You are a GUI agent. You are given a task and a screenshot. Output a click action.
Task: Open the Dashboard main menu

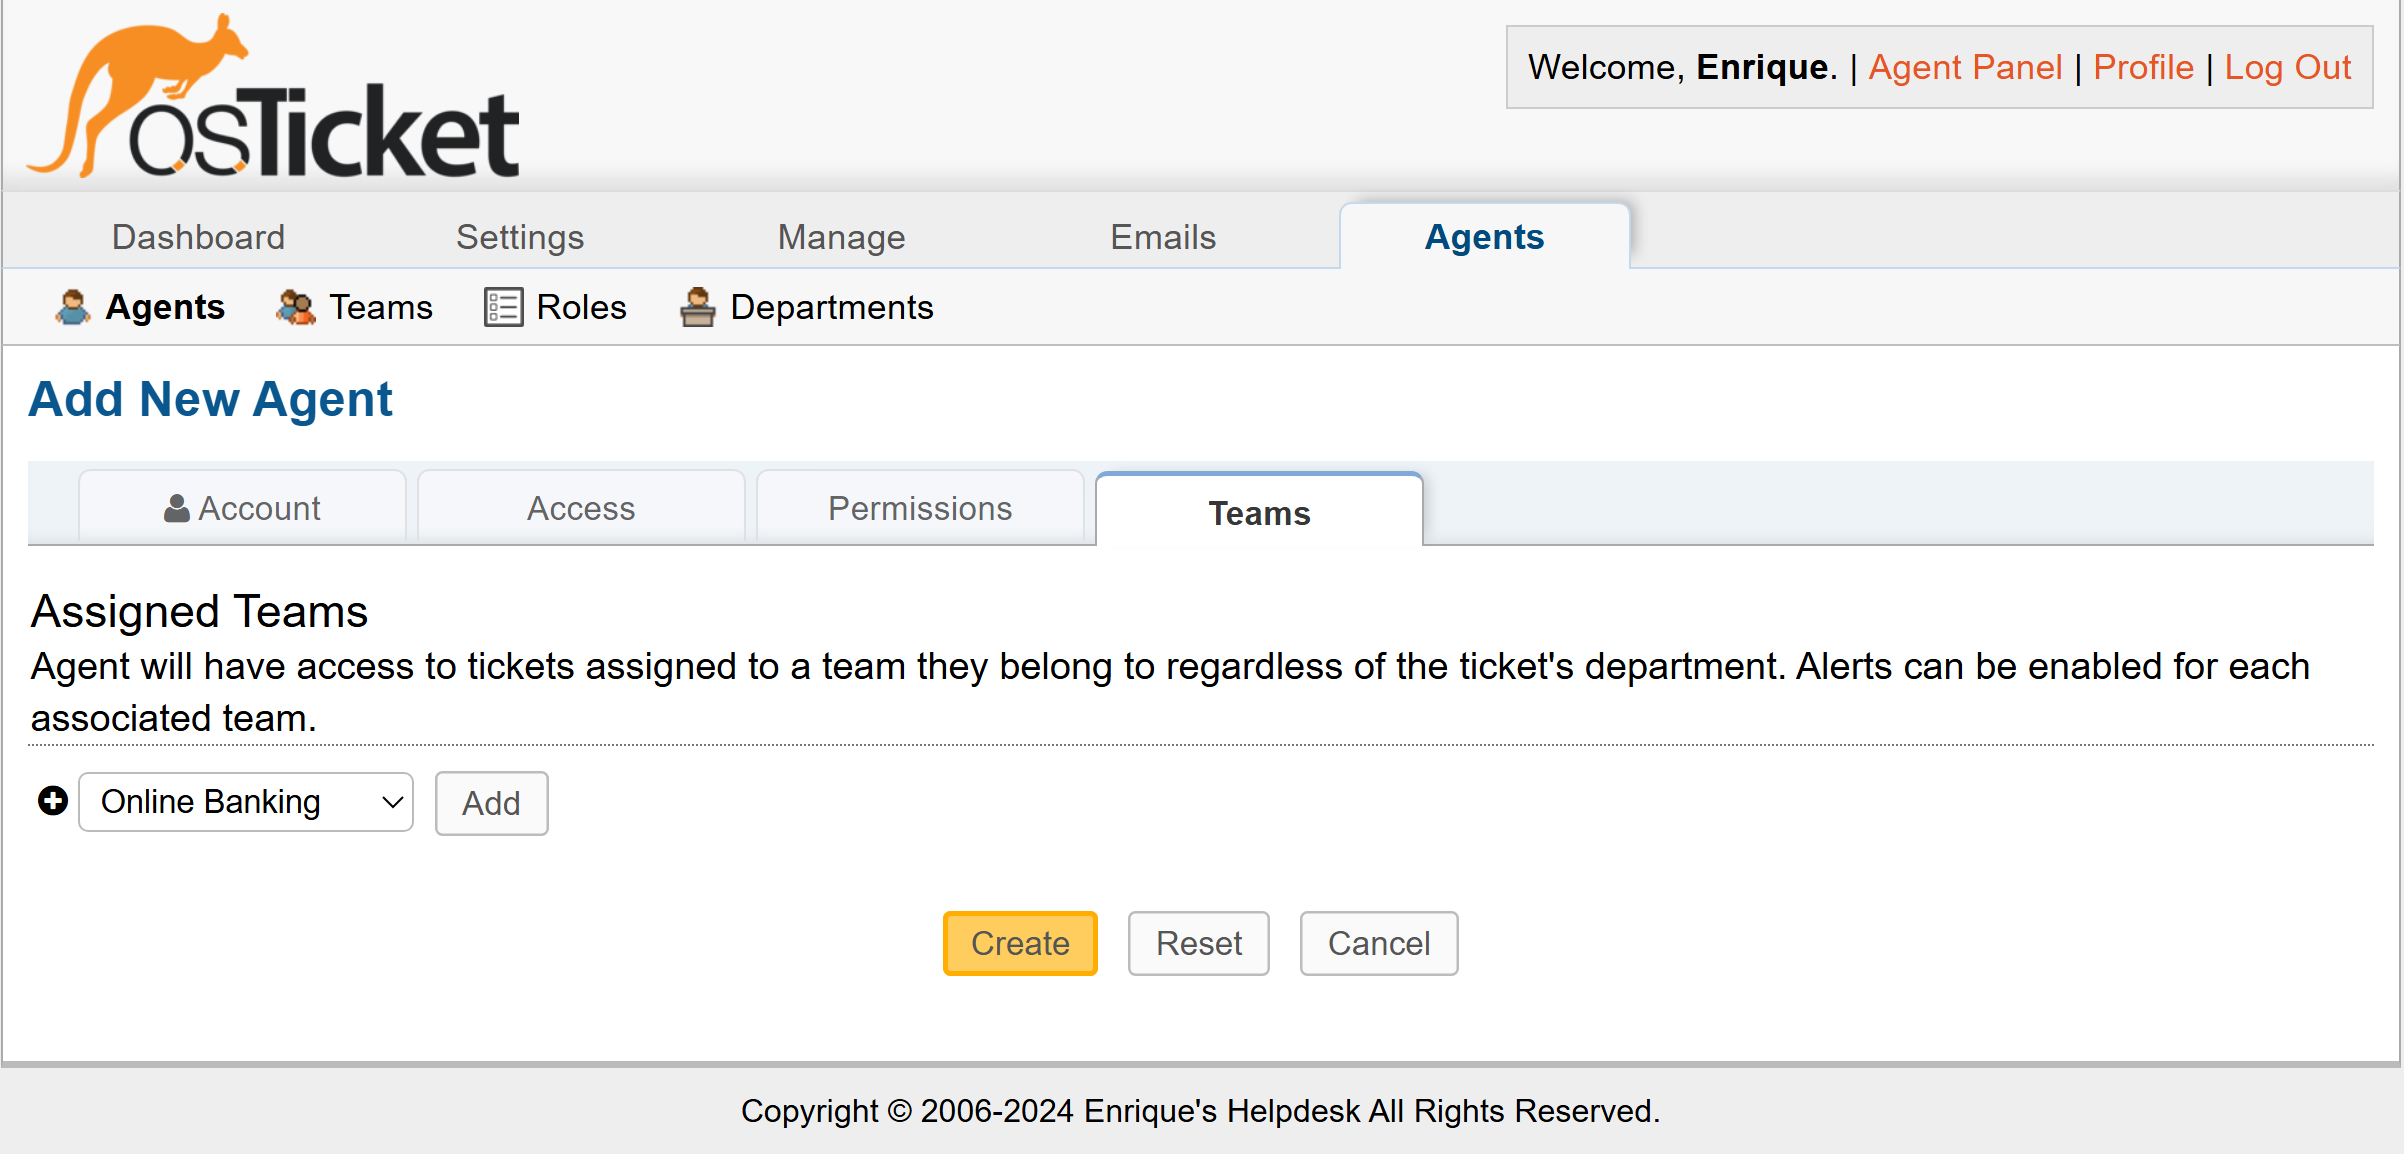point(199,237)
